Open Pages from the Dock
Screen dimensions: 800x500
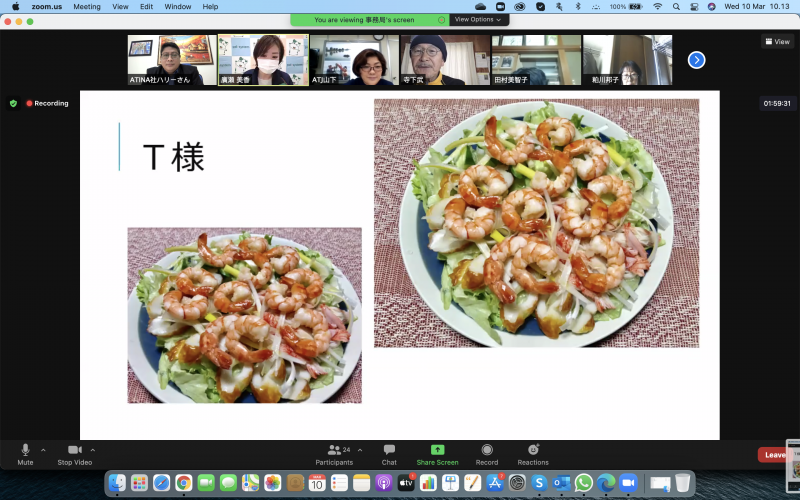click(472, 482)
